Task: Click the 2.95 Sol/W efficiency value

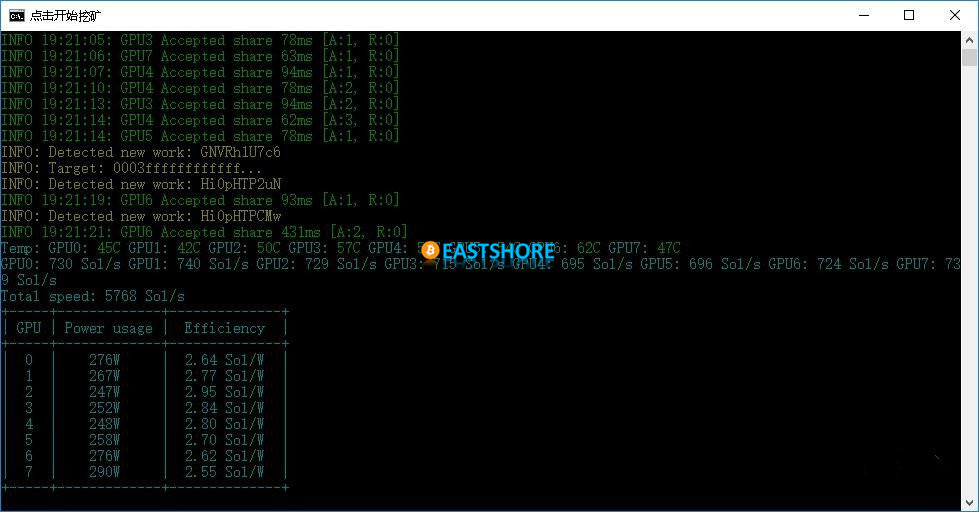Action: pos(225,392)
